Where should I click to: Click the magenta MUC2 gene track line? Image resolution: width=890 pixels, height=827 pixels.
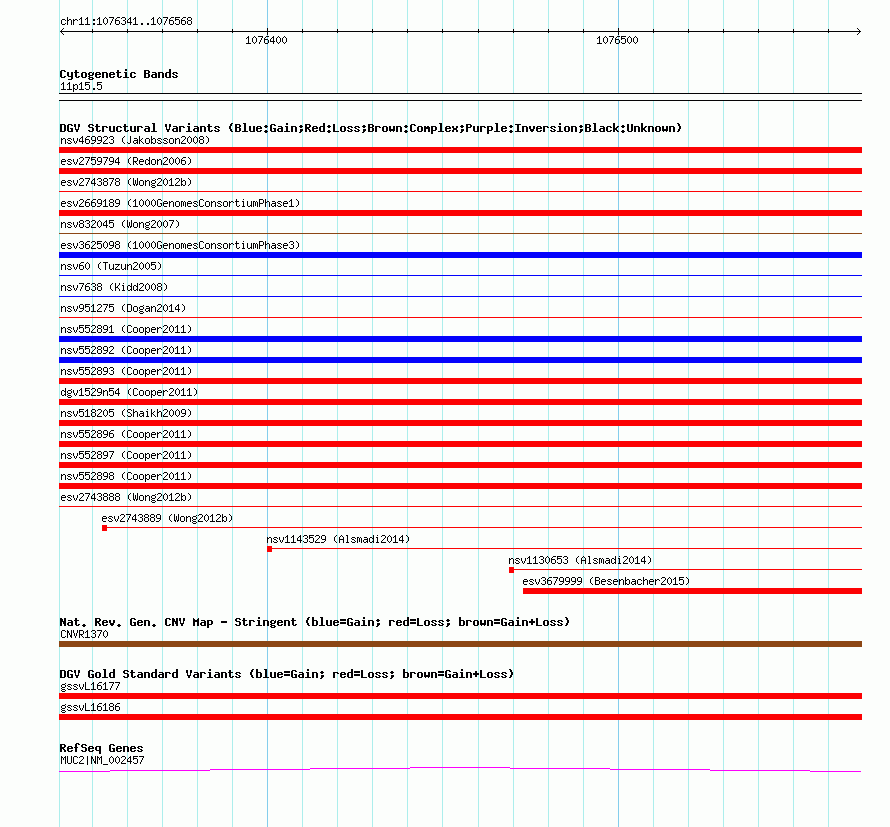tap(460, 770)
